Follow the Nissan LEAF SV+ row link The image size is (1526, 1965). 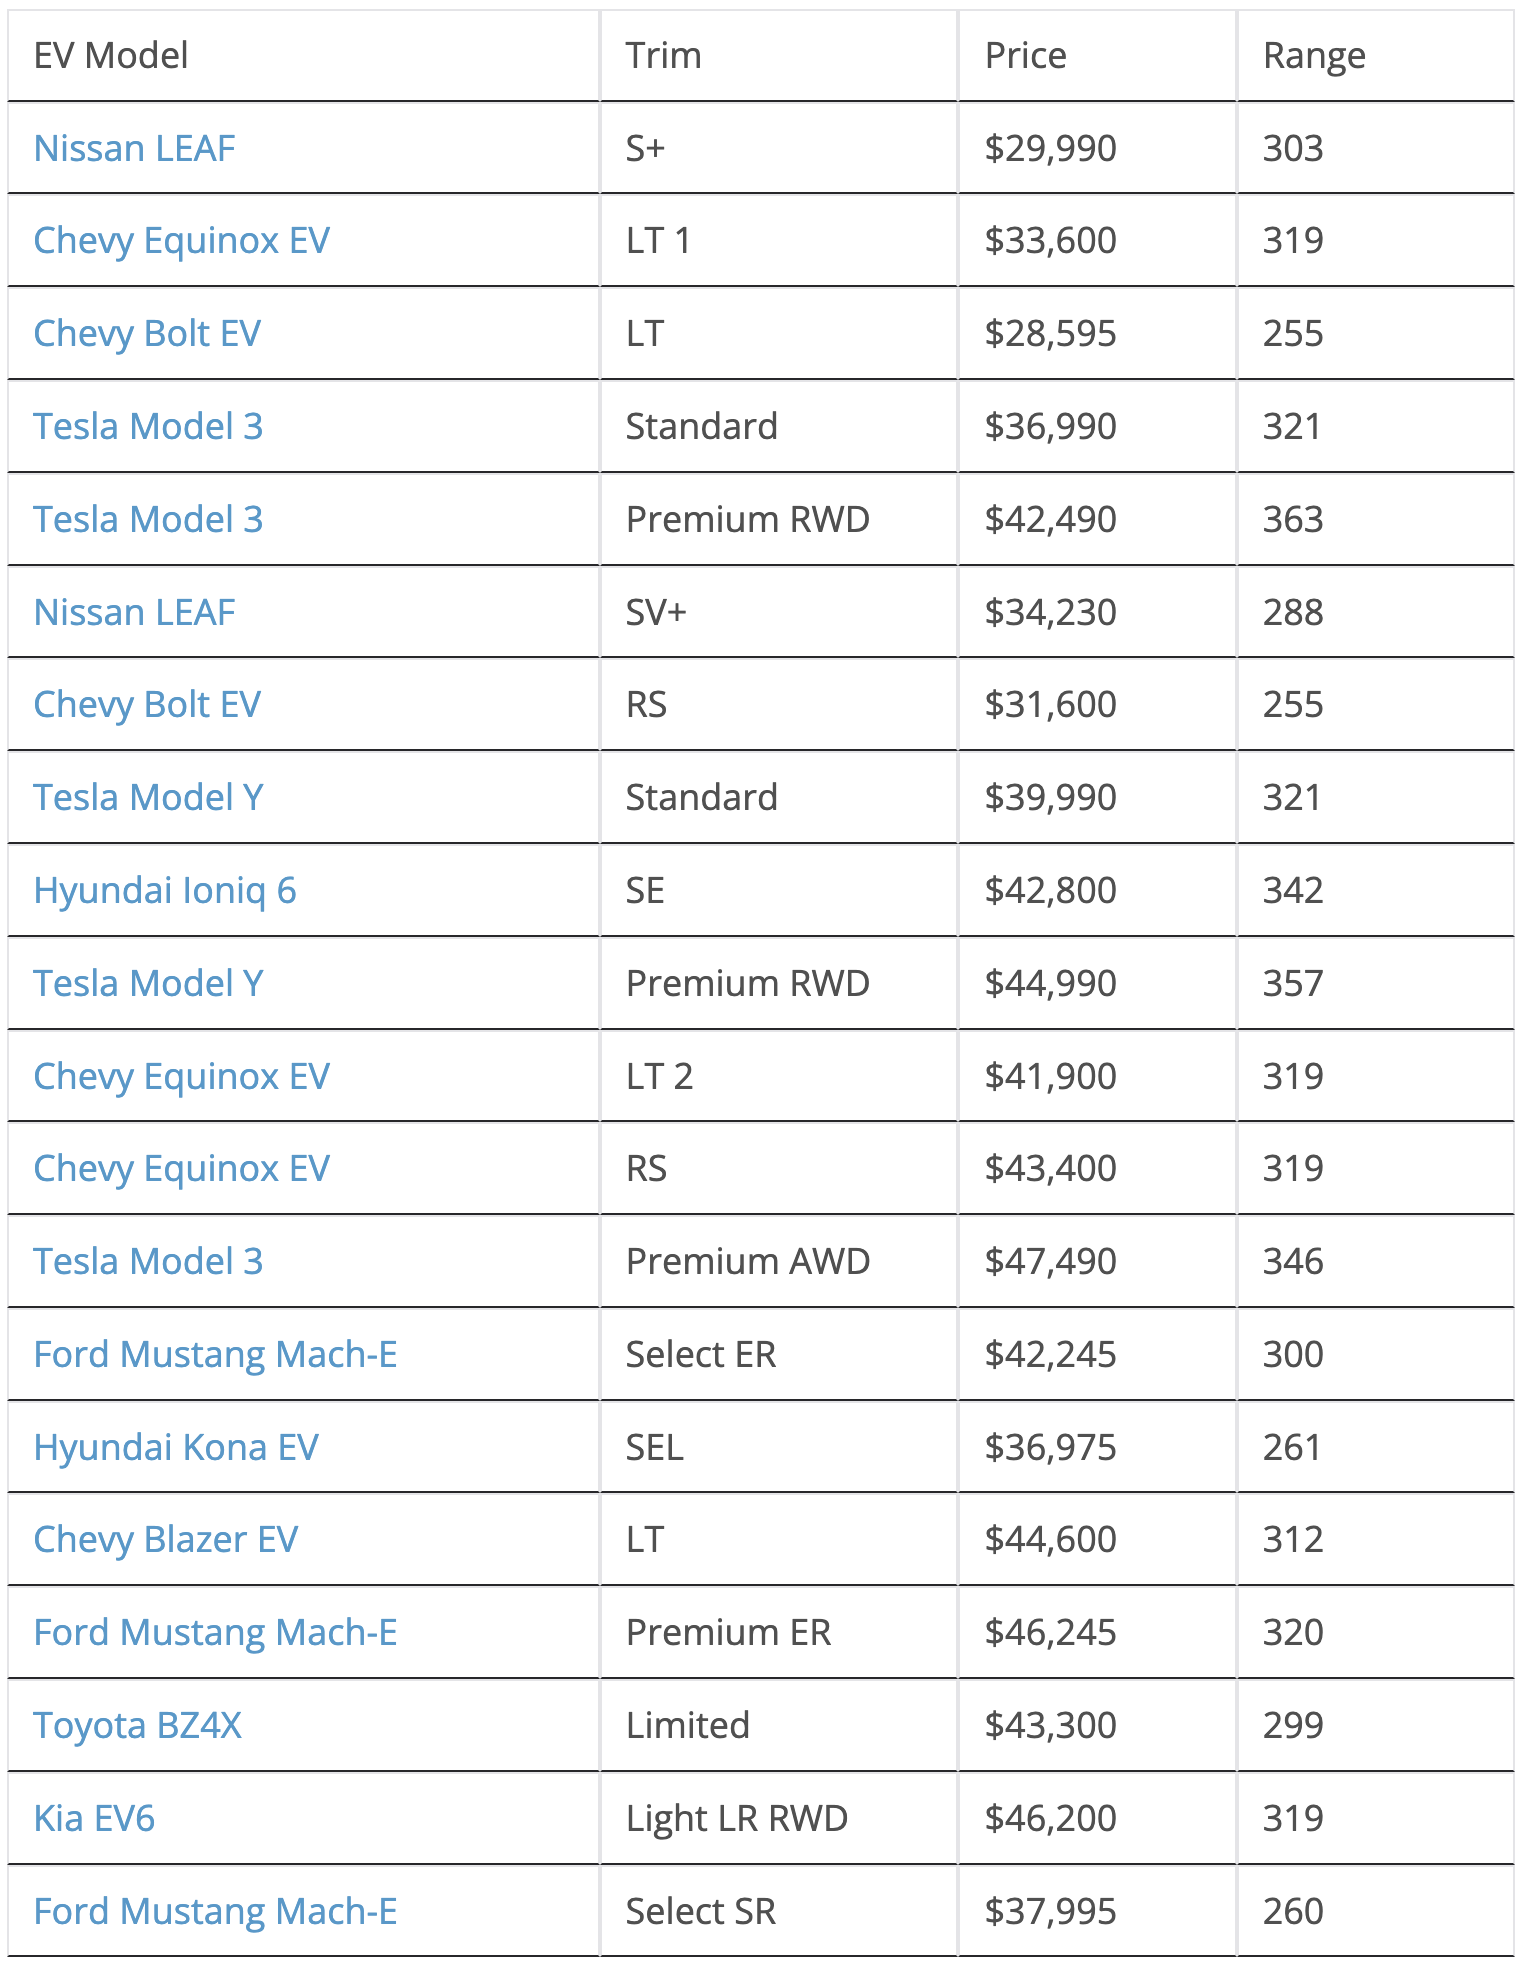134,612
